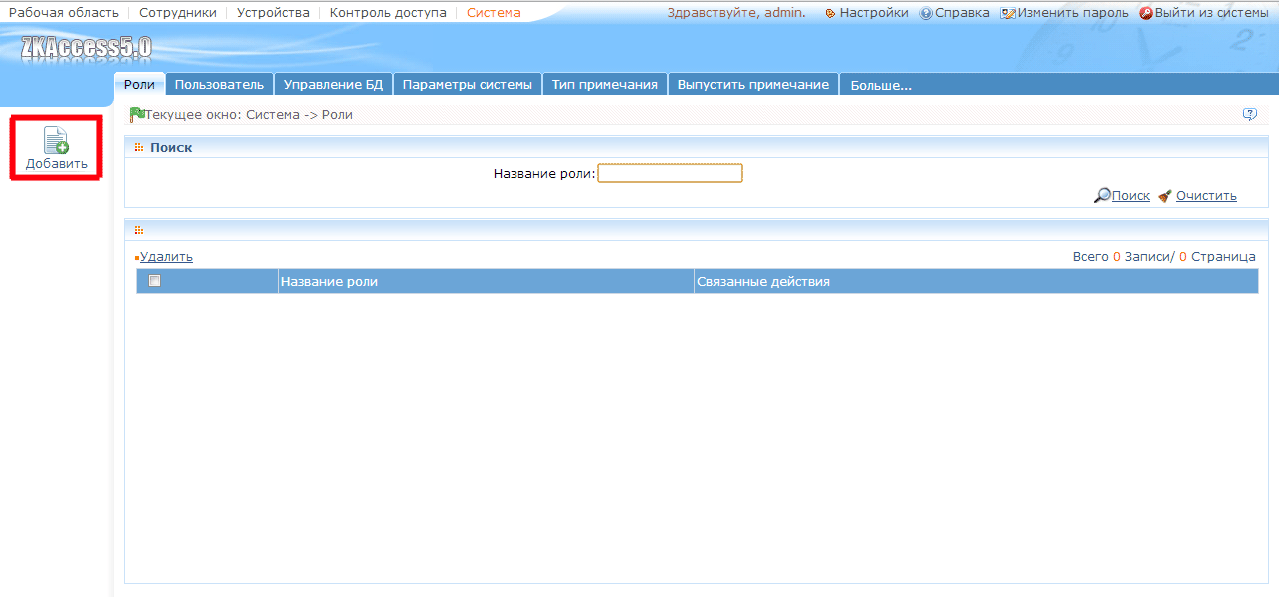The image size is (1279, 597).
Task: Click the Название роли column header
Action: tap(486, 281)
